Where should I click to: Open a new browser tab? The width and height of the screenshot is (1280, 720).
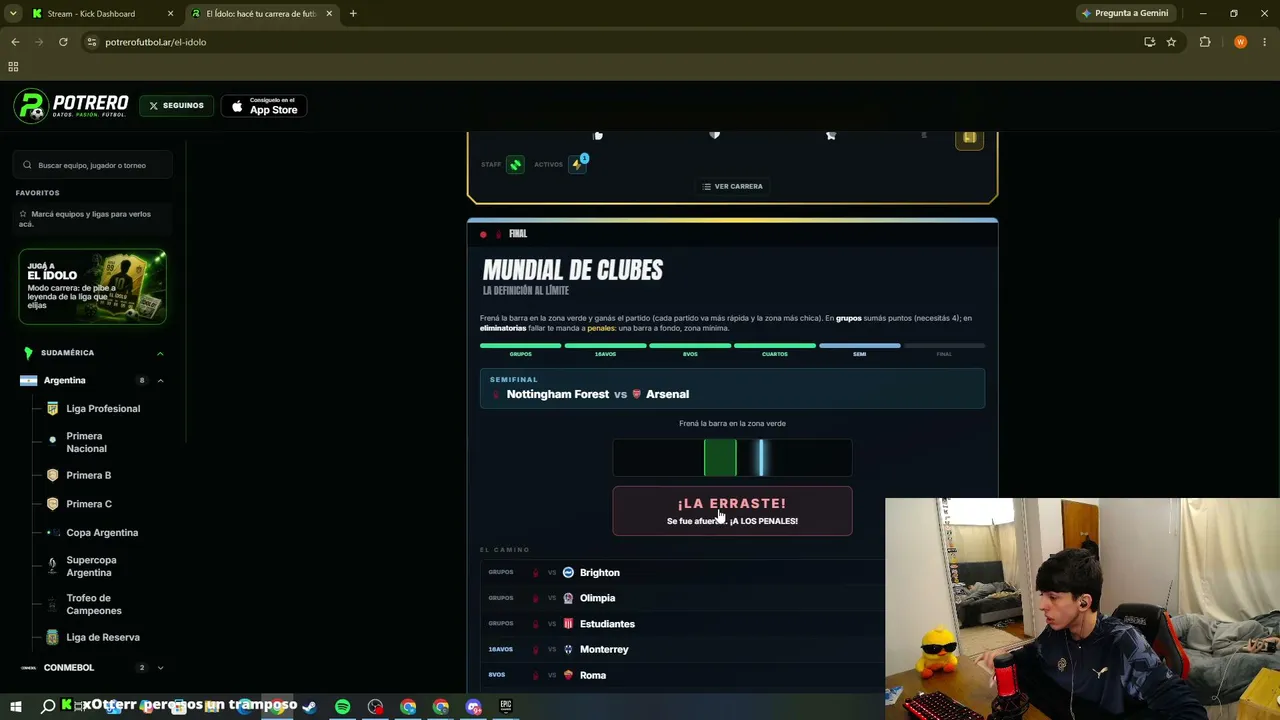click(x=353, y=14)
